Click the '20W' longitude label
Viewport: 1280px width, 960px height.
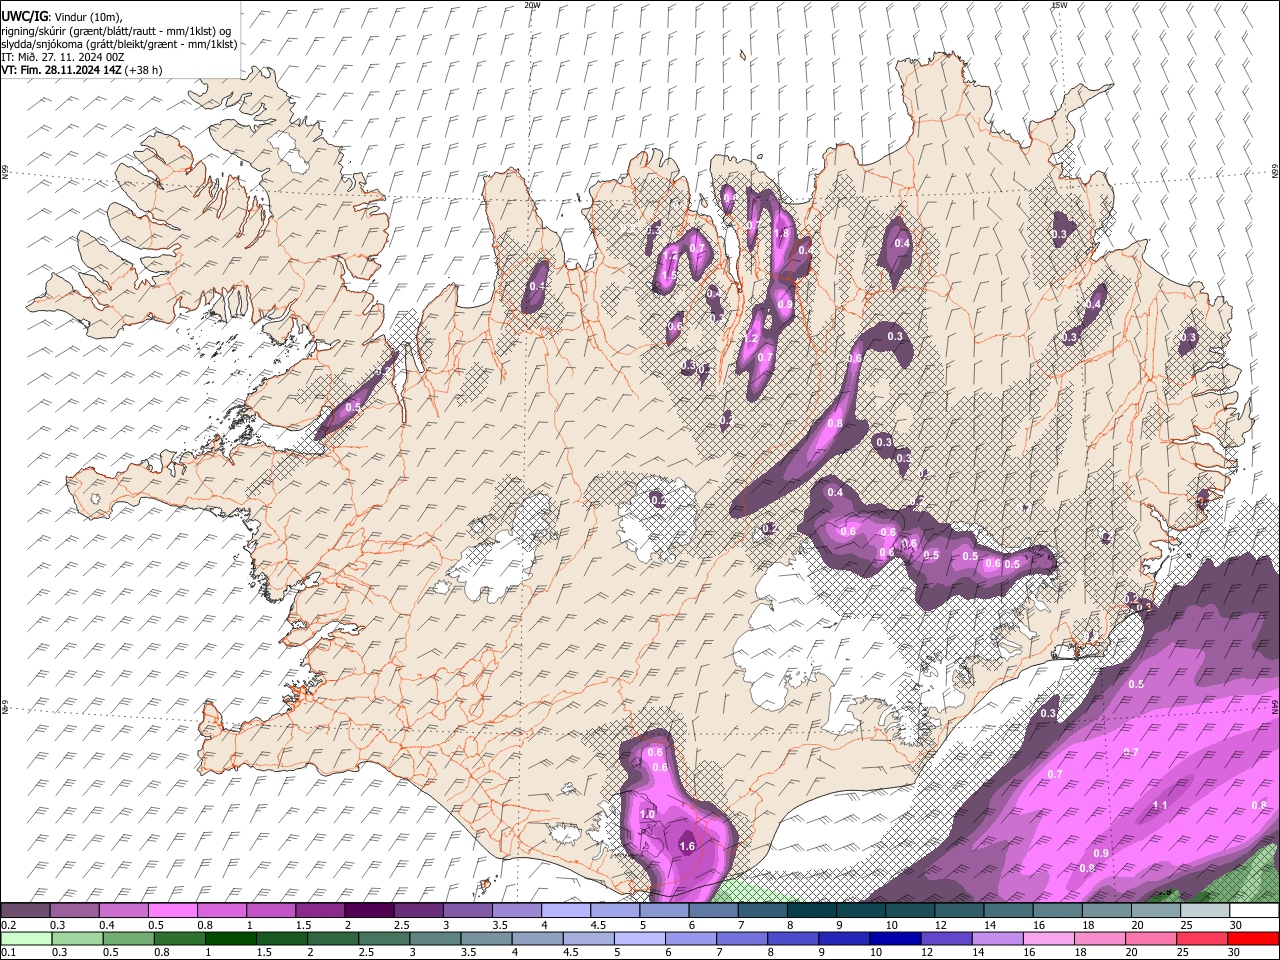pyautogui.click(x=532, y=5)
